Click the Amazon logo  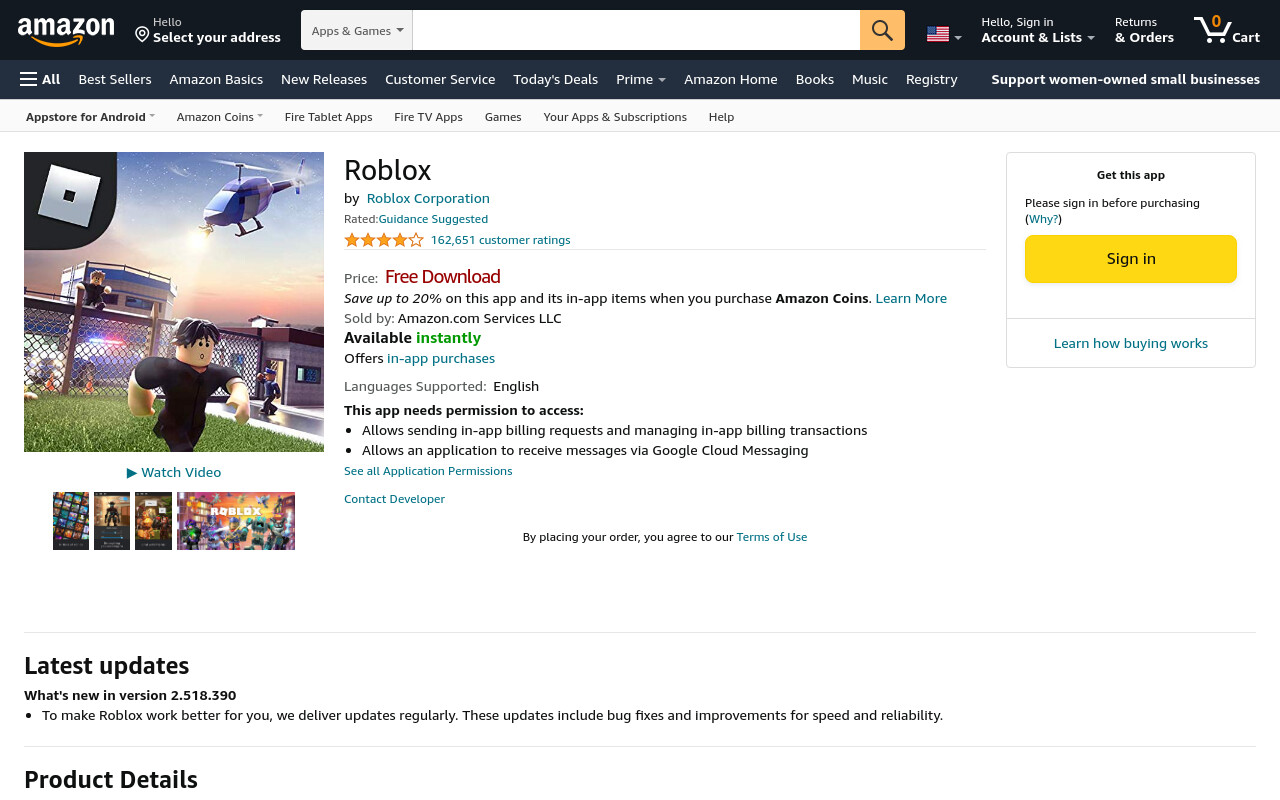pos(66,31)
